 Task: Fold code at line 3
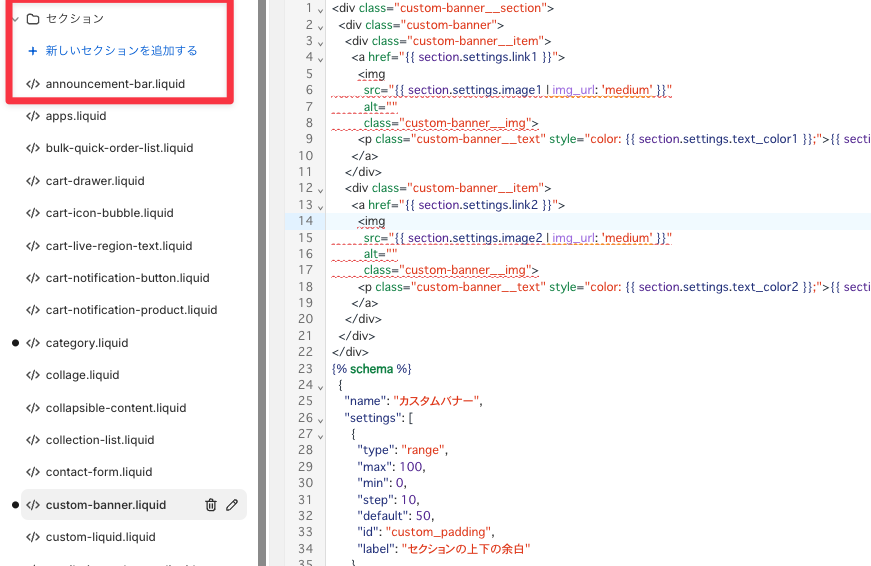click(x=321, y=43)
